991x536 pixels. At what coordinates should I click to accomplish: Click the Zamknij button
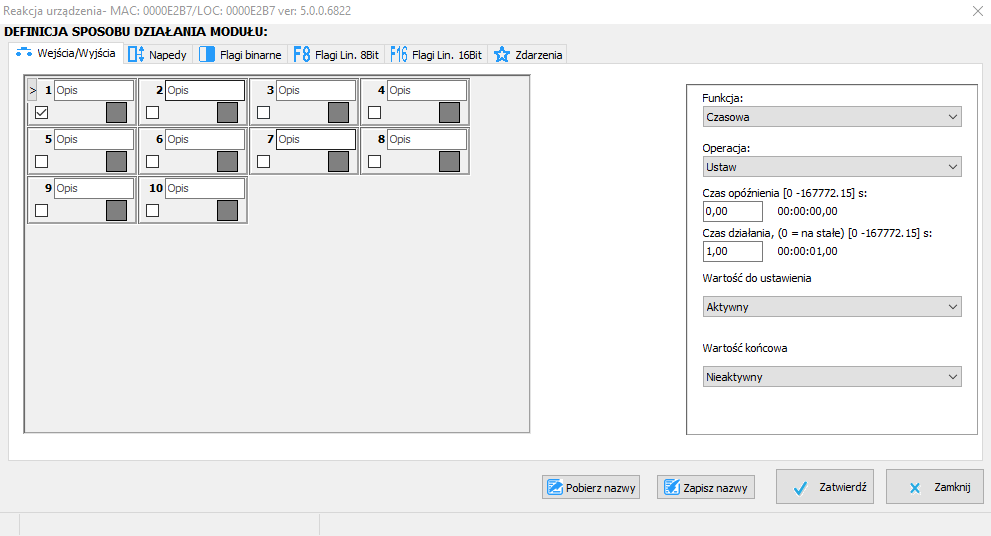[x=935, y=487]
